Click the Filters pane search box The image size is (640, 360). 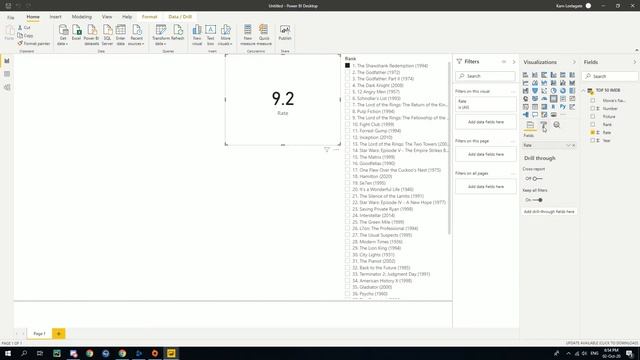(x=485, y=76)
